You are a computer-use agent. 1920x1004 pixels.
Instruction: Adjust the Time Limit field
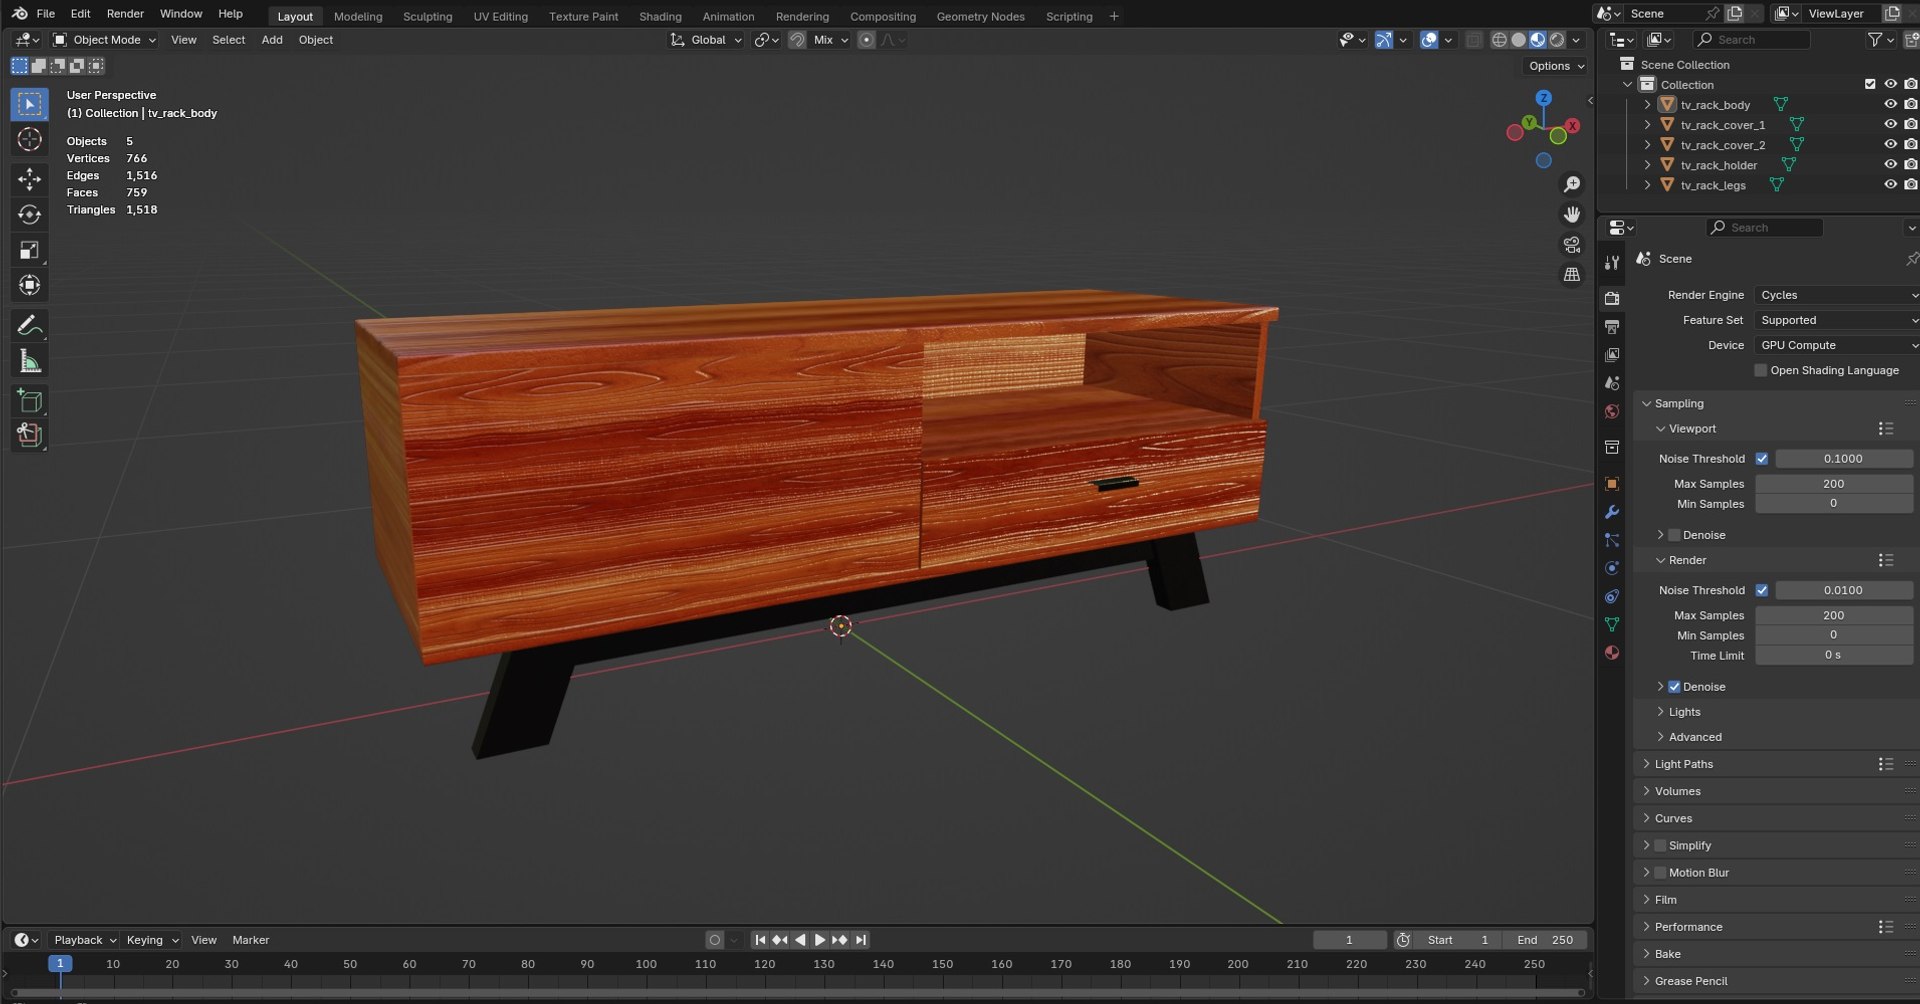[x=1834, y=655]
